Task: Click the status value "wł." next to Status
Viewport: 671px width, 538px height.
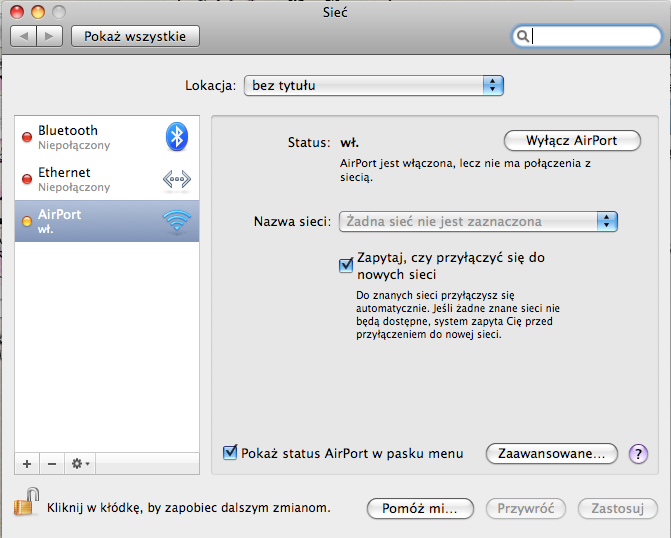Action: (349, 143)
